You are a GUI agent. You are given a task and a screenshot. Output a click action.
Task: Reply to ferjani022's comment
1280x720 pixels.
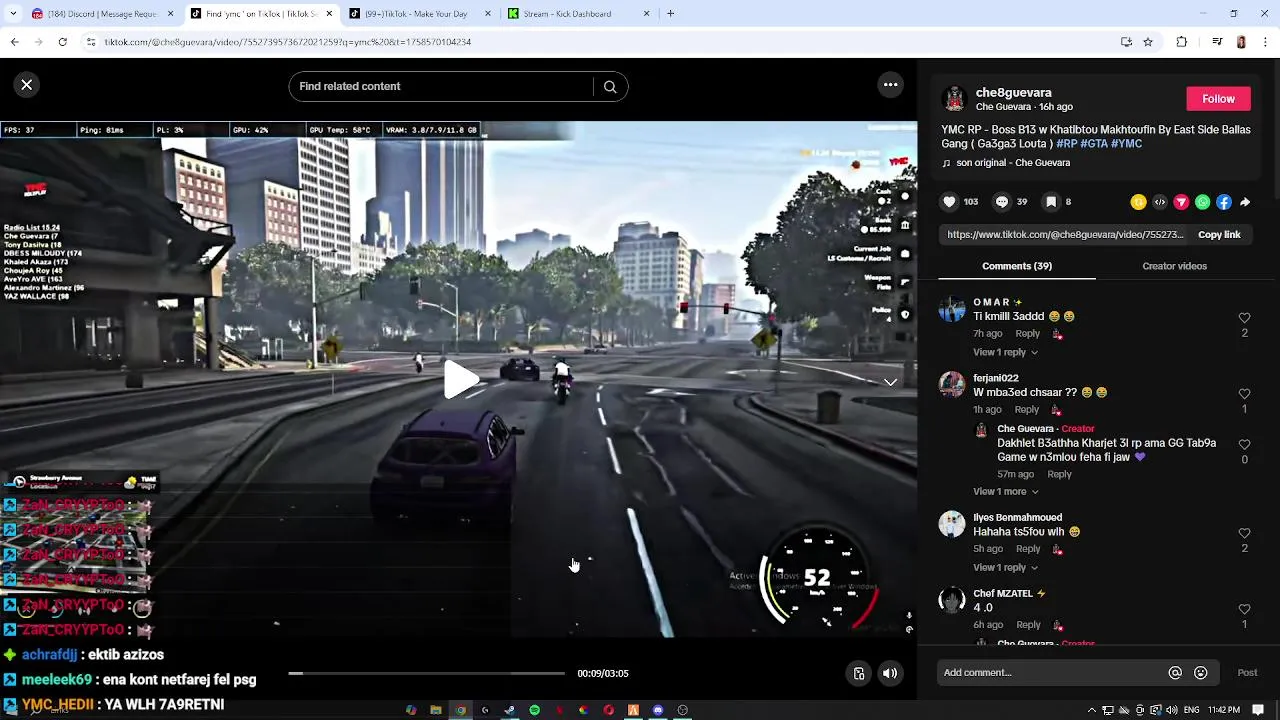pos(1027,409)
